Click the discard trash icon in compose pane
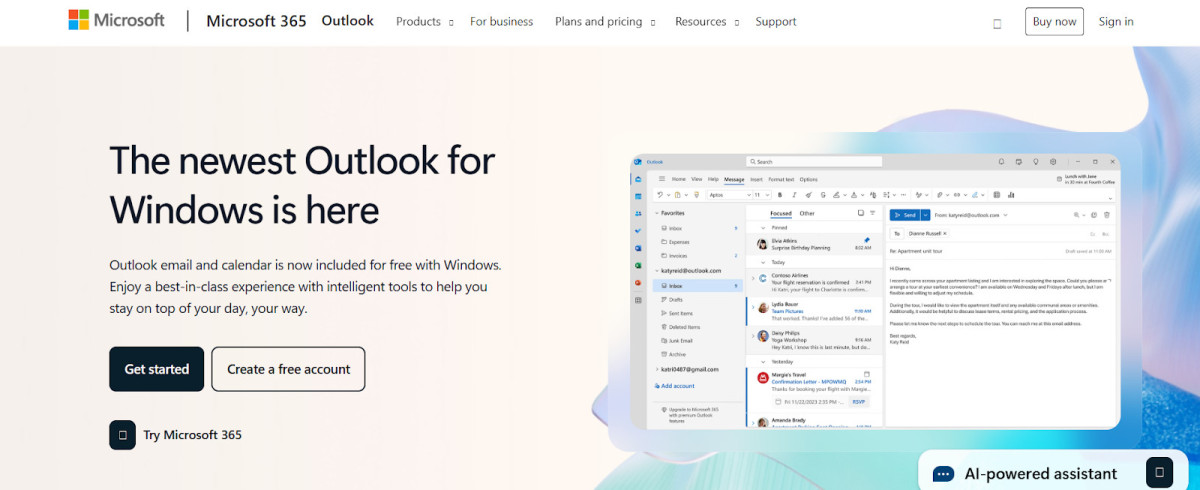This screenshot has height=490, width=1200. point(1107,215)
